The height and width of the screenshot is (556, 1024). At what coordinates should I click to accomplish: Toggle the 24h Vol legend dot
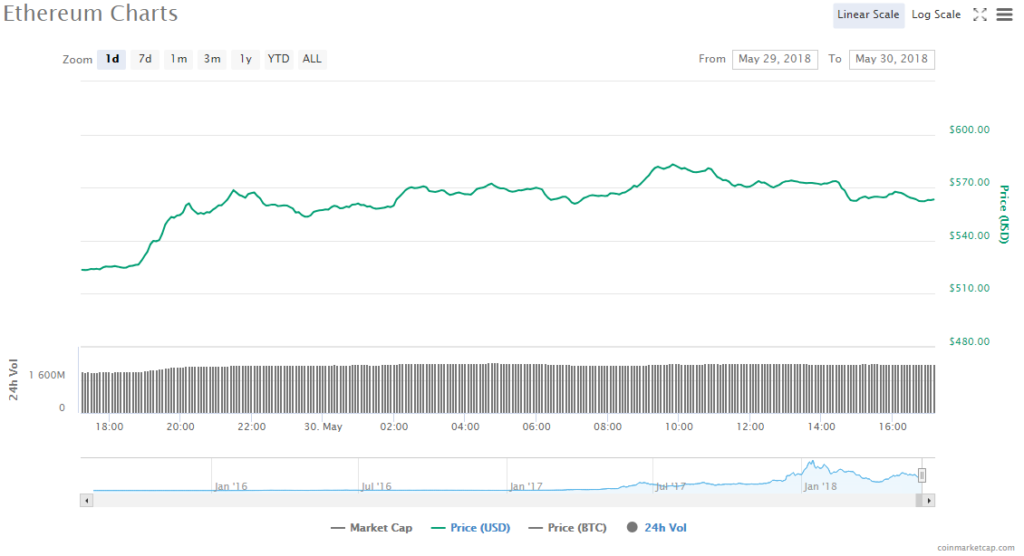tap(632, 527)
